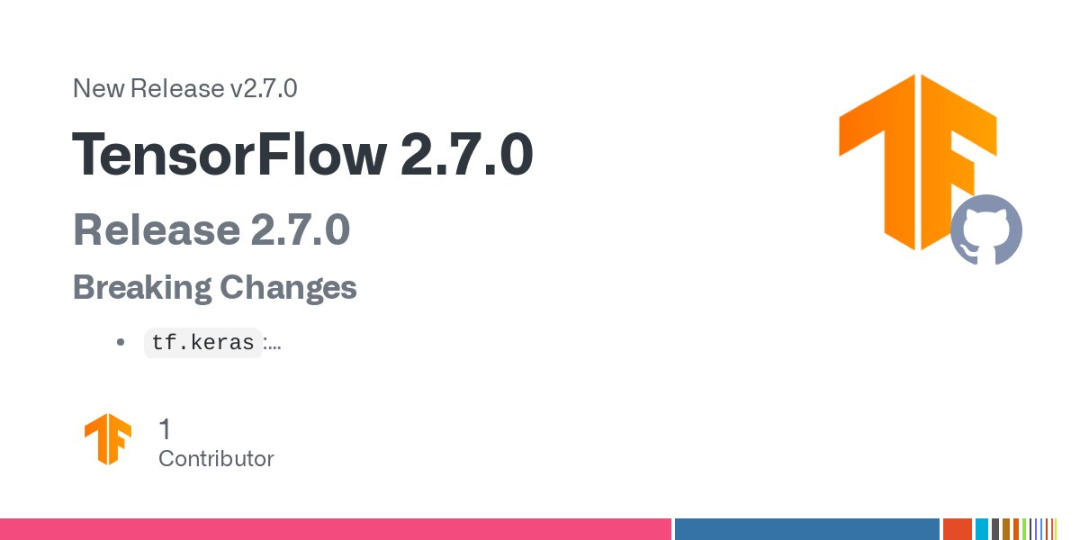The width and height of the screenshot is (1080, 540).
Task: Click the orange-red language bar segment
Action: click(x=957, y=529)
